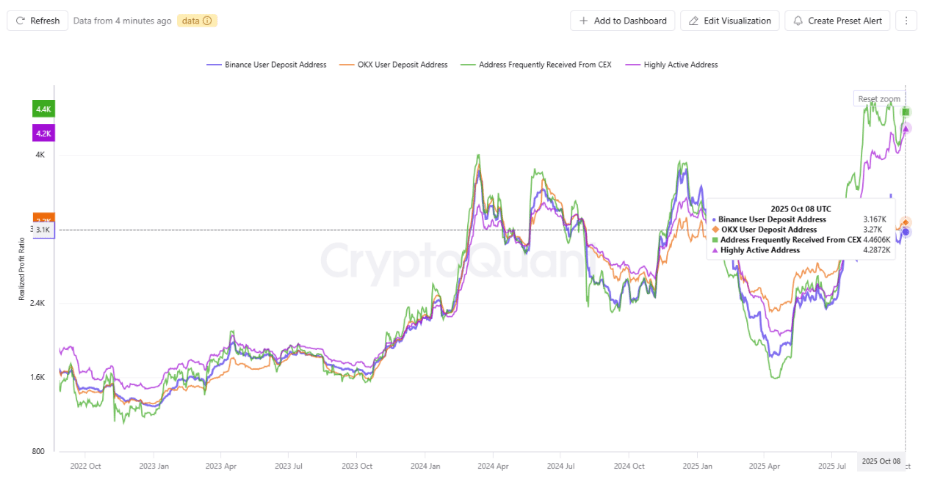Click the yellow data status badge

197,20
